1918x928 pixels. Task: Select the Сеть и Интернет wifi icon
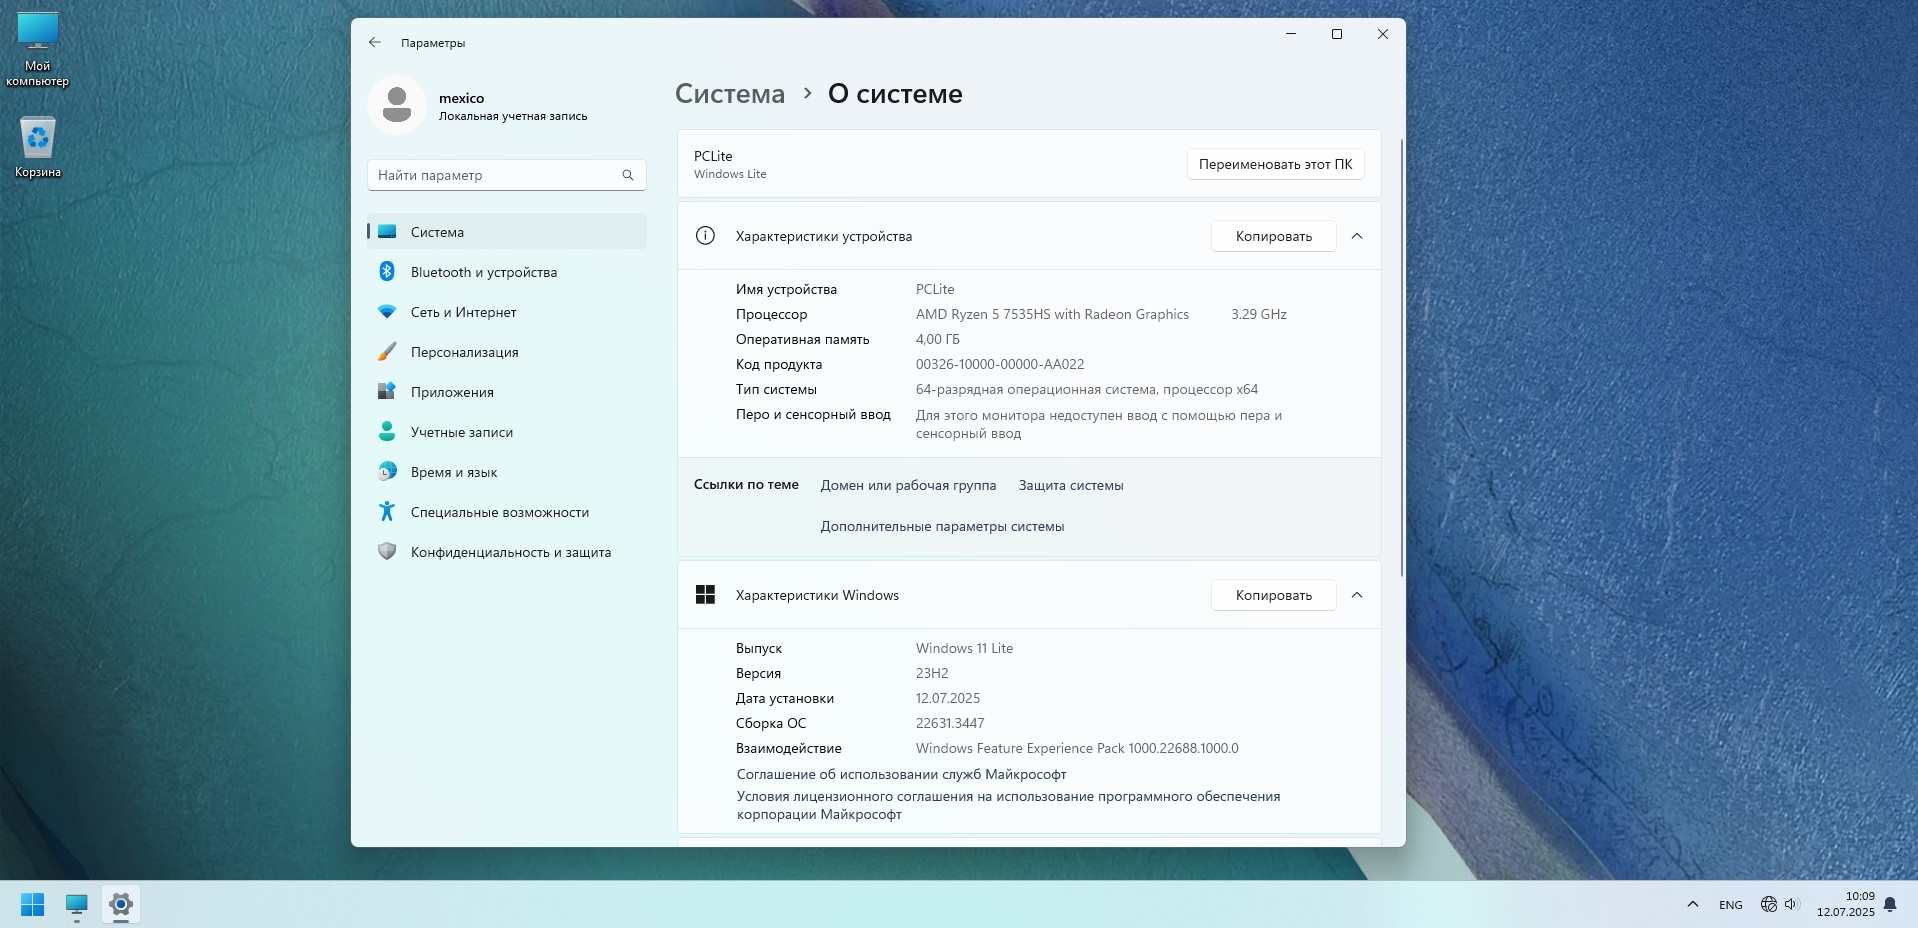click(x=387, y=312)
